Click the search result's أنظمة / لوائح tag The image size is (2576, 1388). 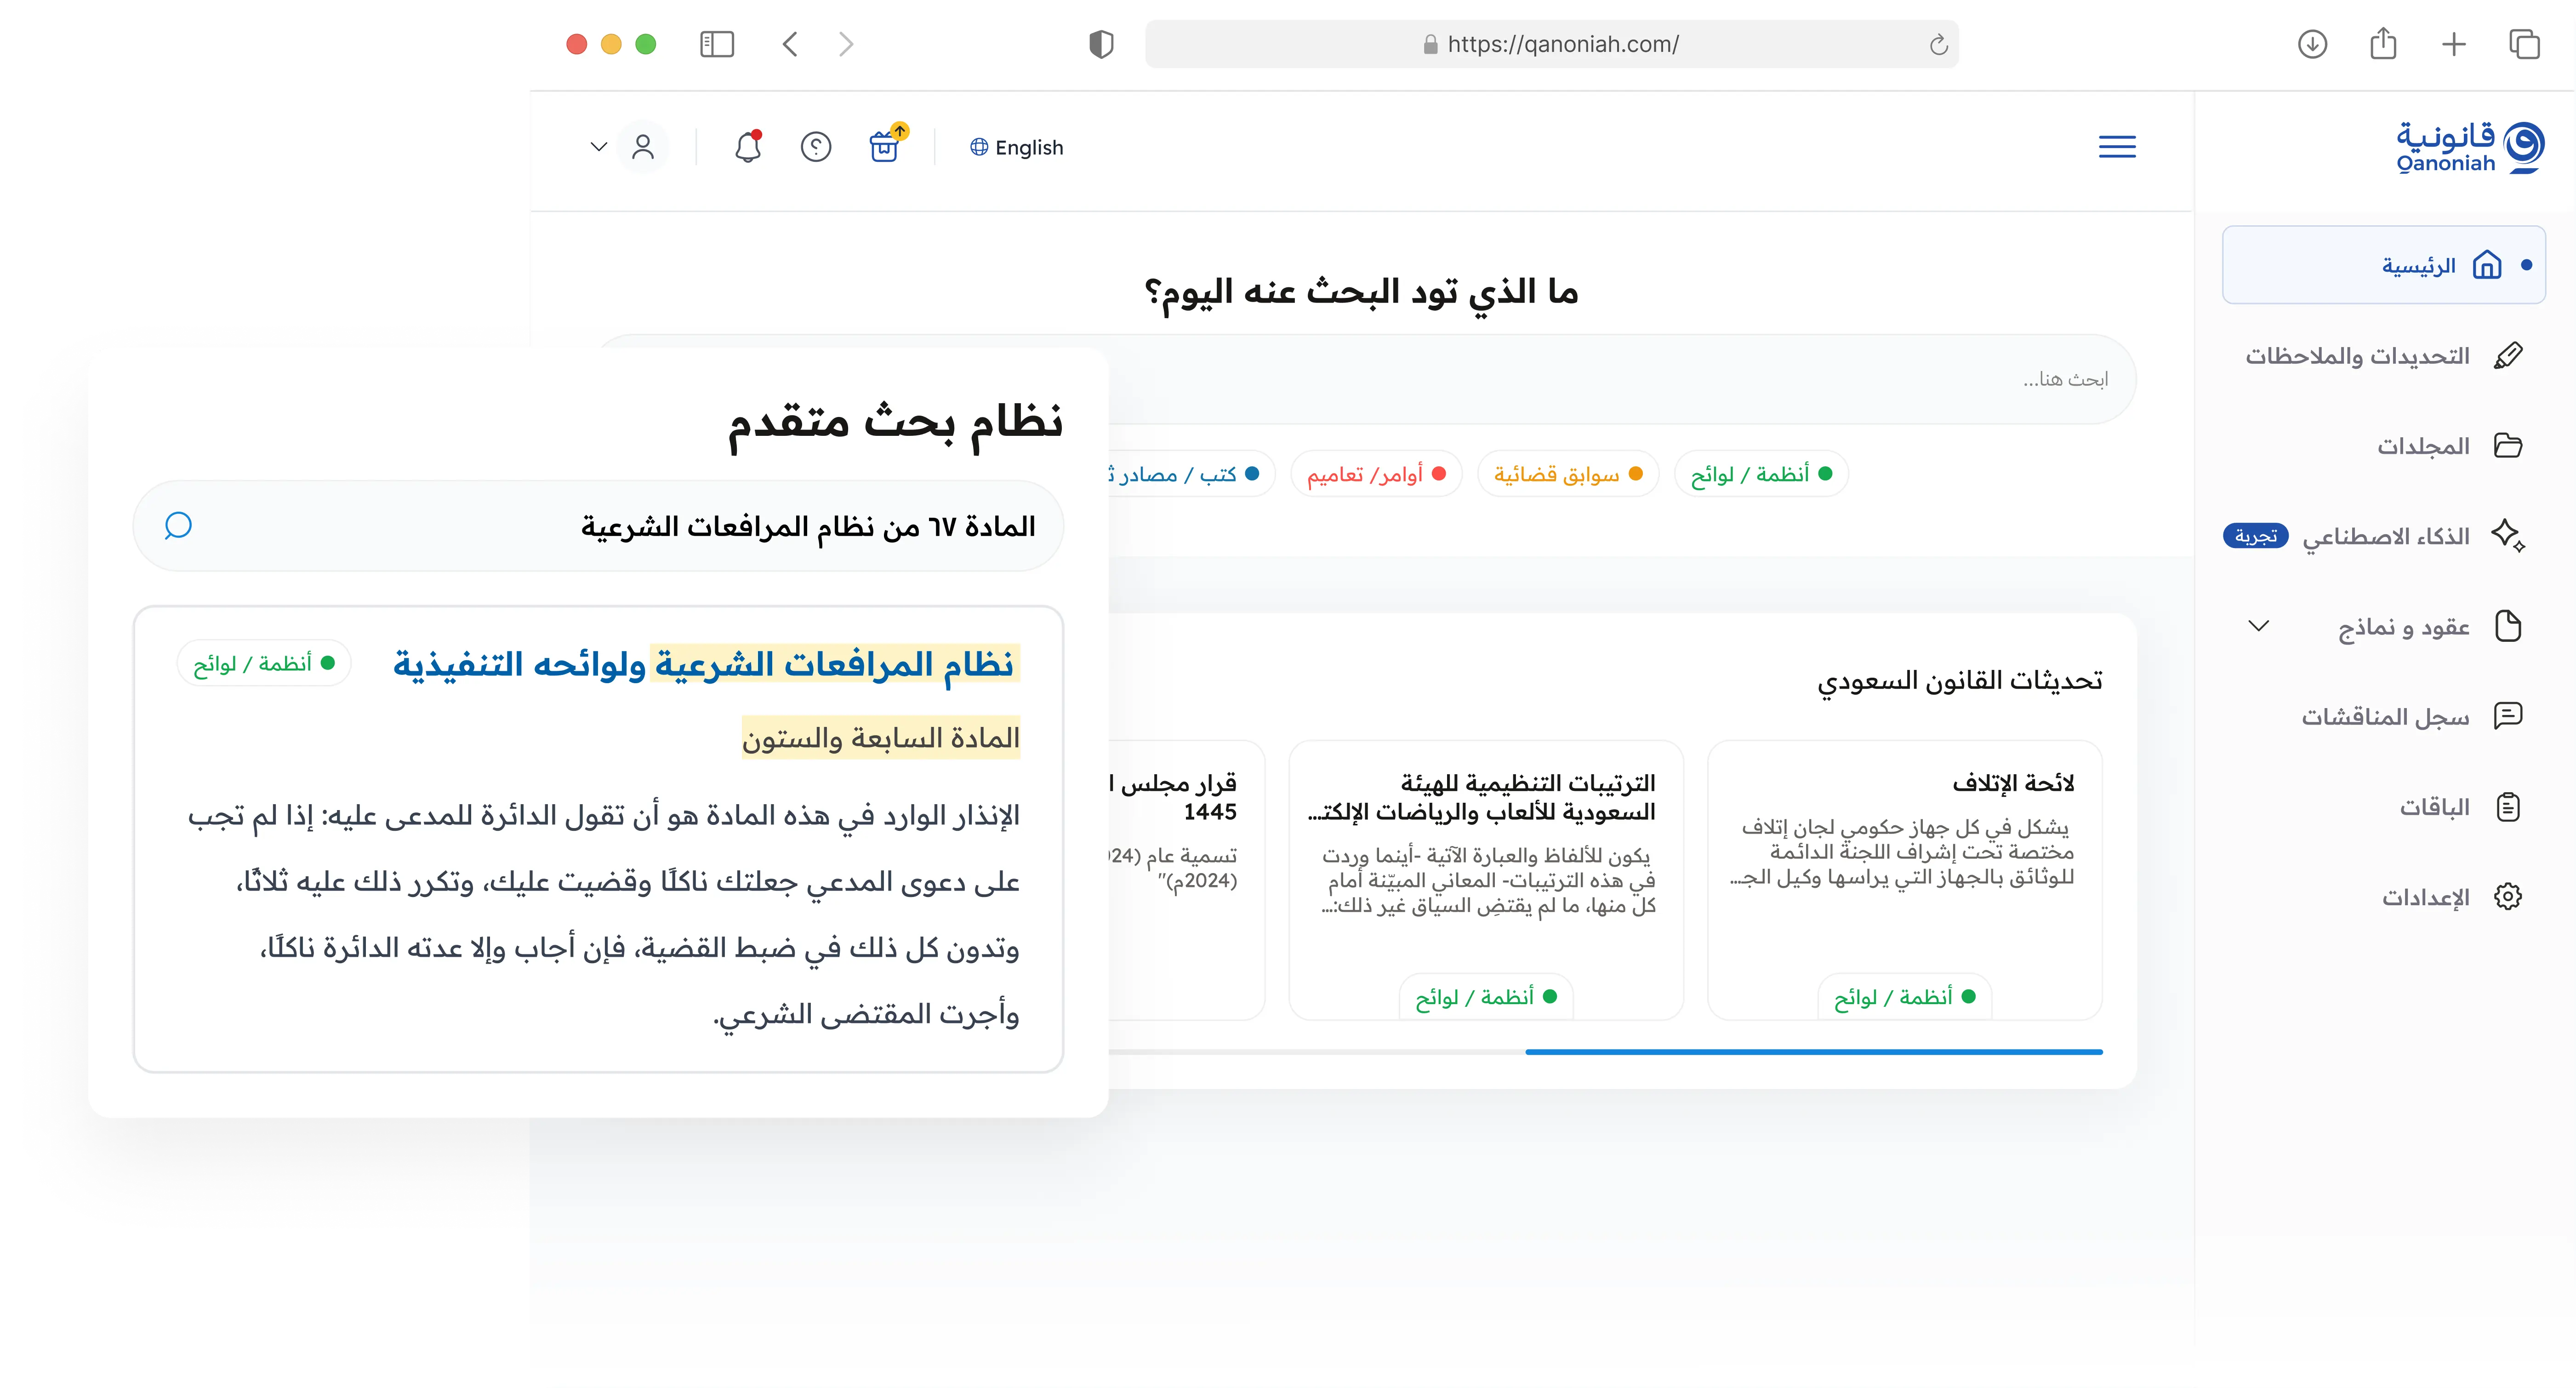[x=264, y=664]
